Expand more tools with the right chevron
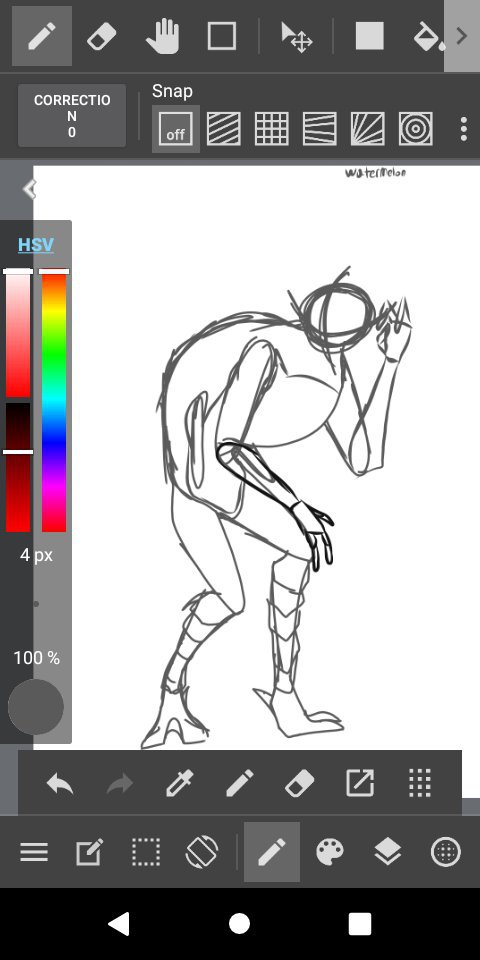This screenshot has width=480, height=960. [462, 36]
